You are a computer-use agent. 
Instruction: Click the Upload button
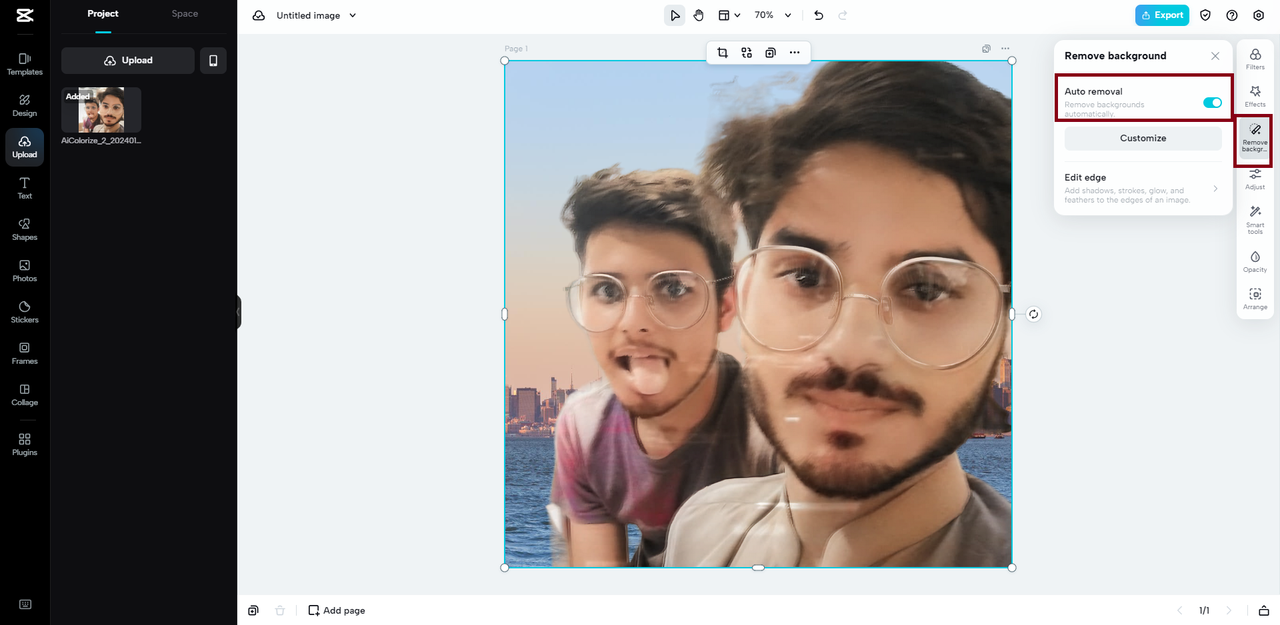coord(128,60)
